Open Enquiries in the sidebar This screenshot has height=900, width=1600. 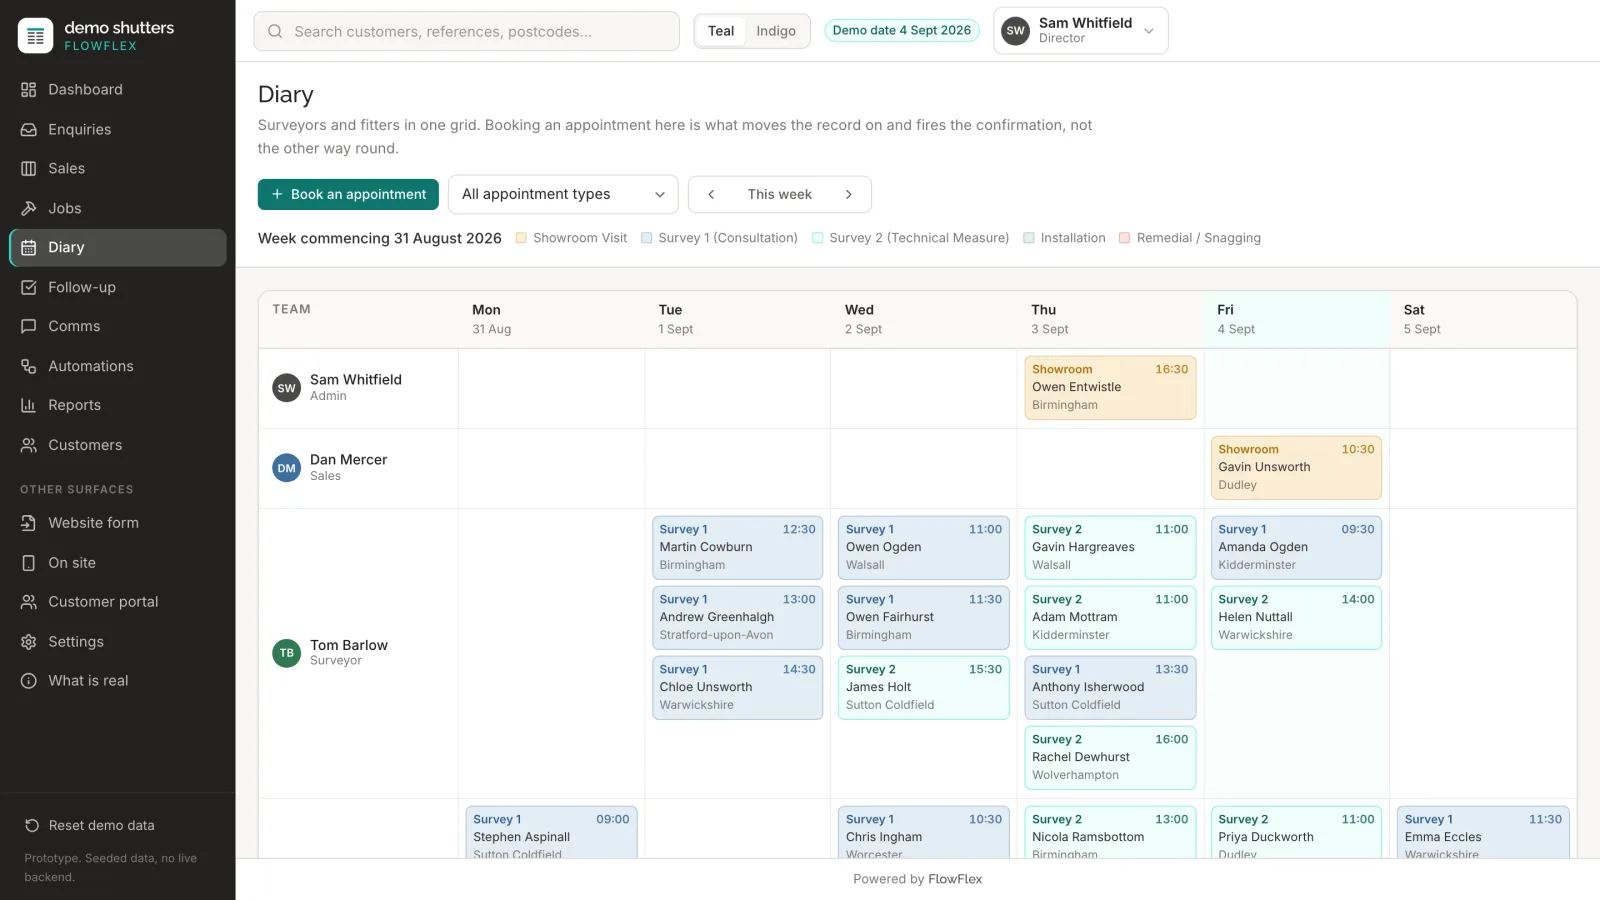[x=118, y=130]
